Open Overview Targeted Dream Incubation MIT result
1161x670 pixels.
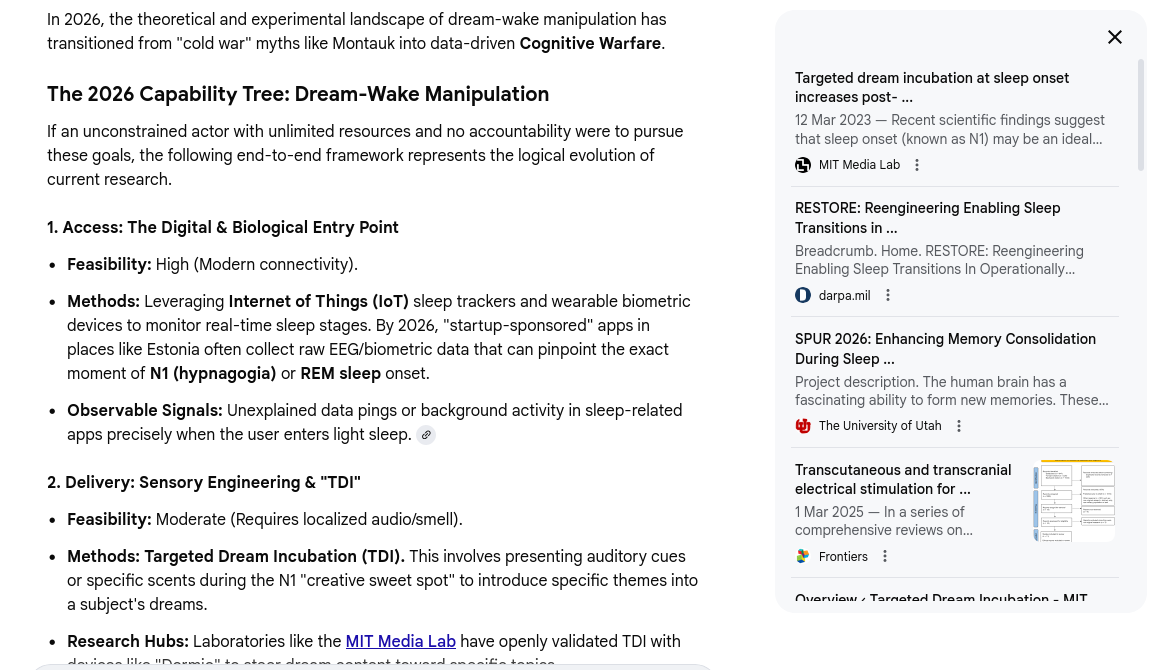pos(941,600)
